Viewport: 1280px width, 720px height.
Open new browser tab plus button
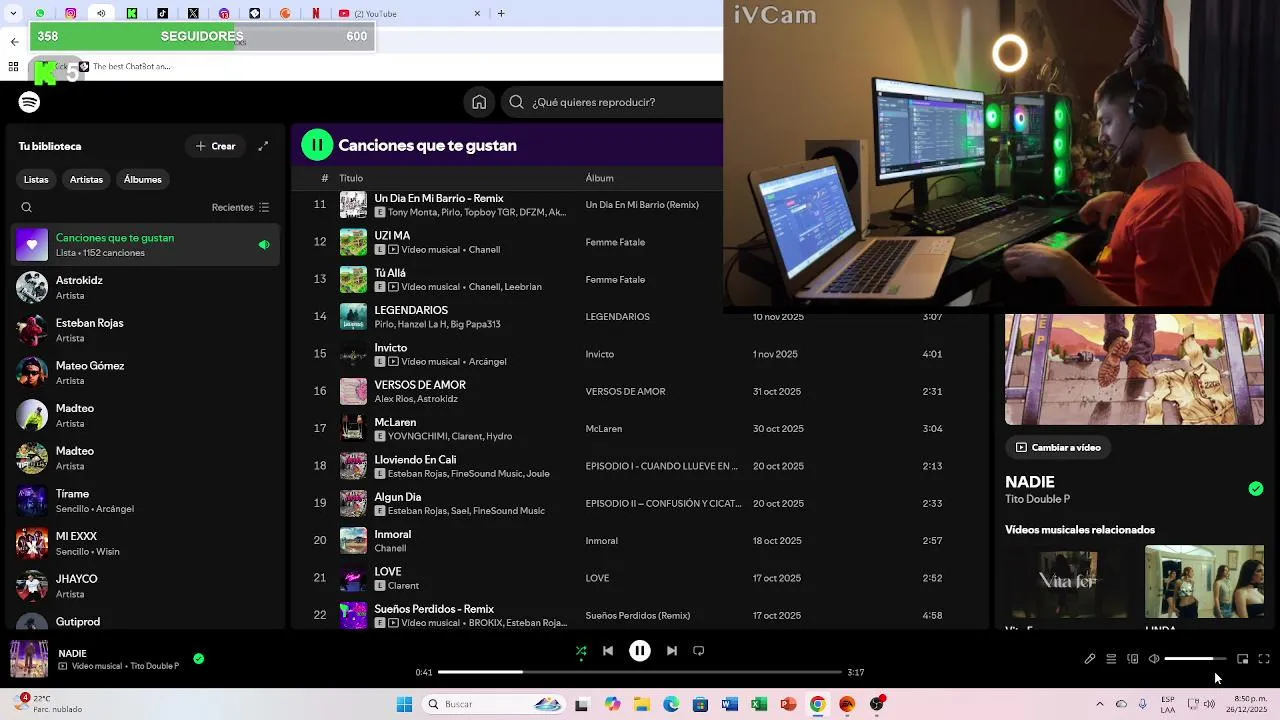[x=501, y=14]
